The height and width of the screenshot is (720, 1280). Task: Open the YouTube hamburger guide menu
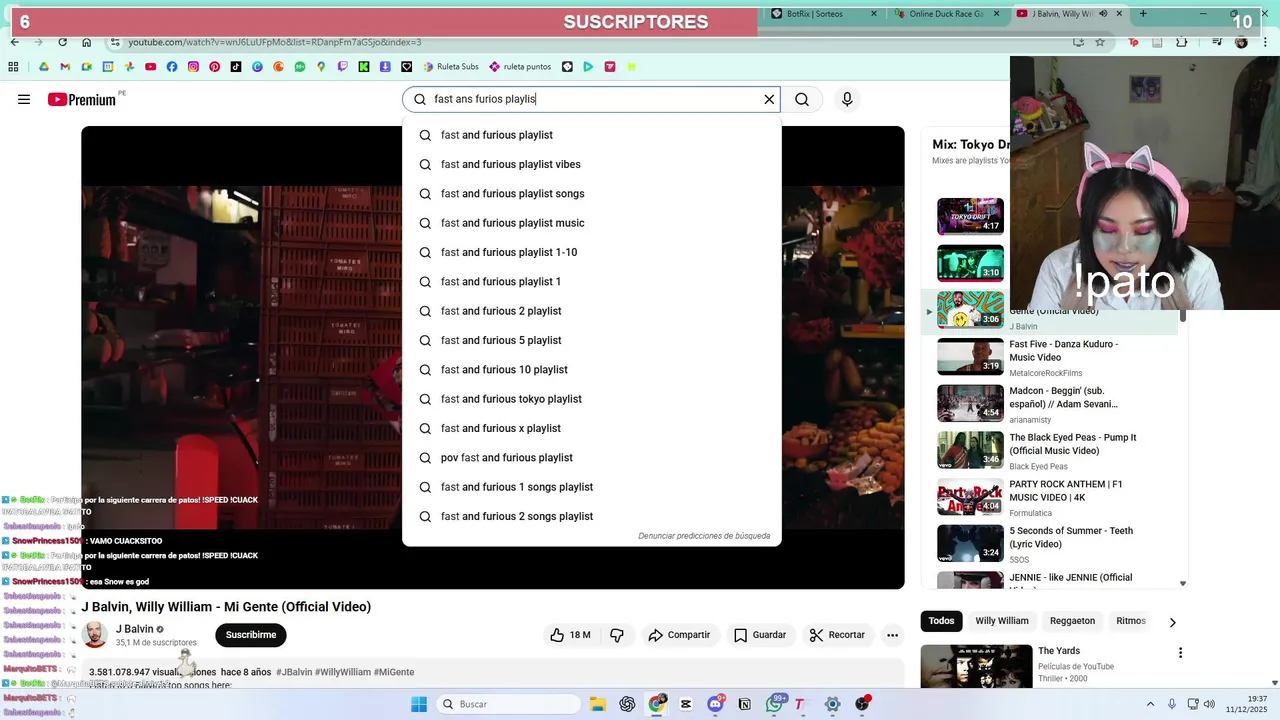pos(24,99)
